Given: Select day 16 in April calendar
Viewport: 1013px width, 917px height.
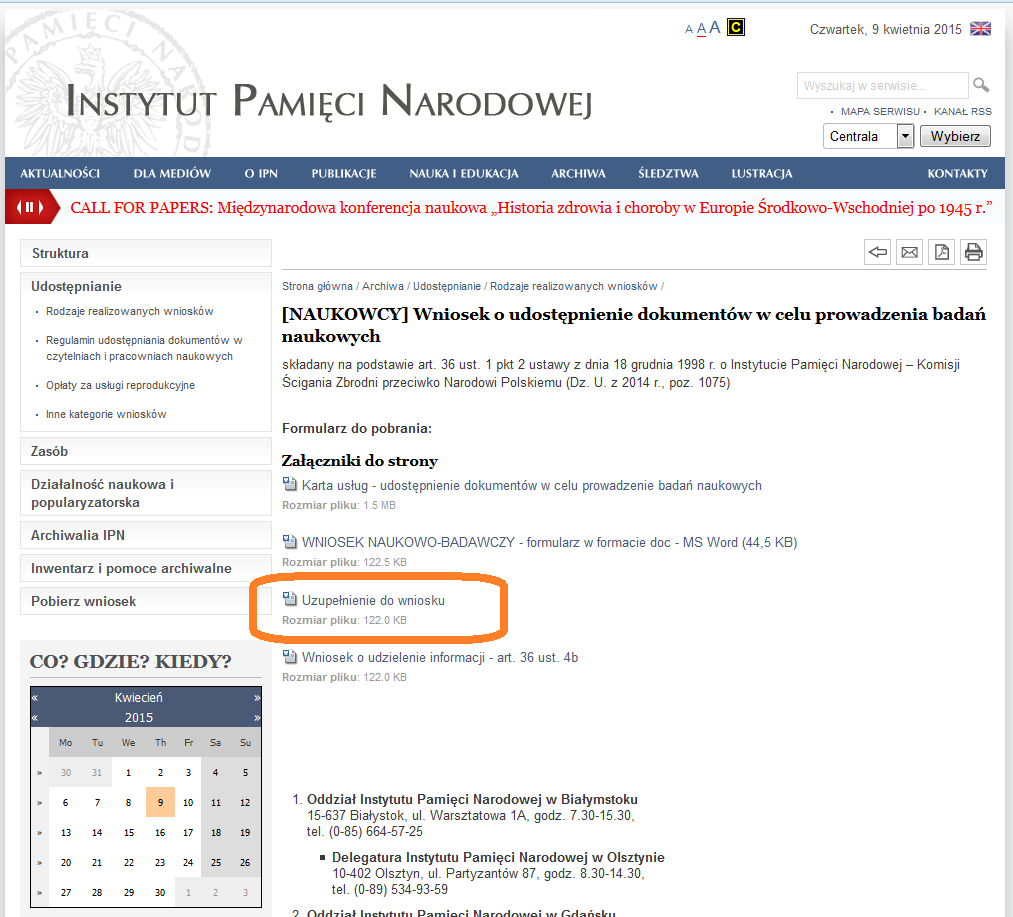Looking at the screenshot, I should pos(160,832).
